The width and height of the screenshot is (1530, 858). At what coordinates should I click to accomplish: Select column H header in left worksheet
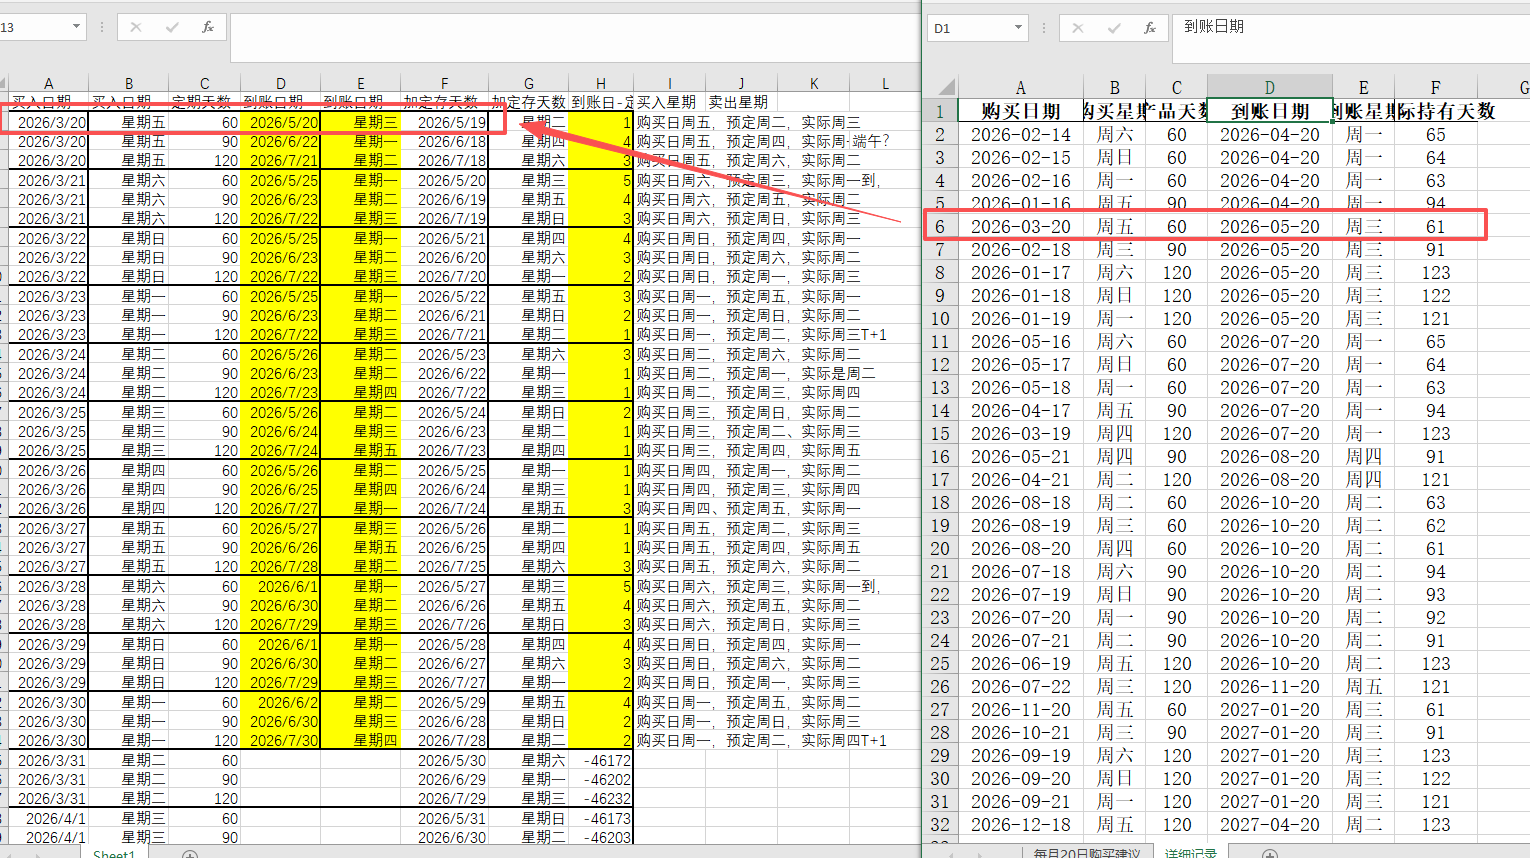tap(600, 84)
